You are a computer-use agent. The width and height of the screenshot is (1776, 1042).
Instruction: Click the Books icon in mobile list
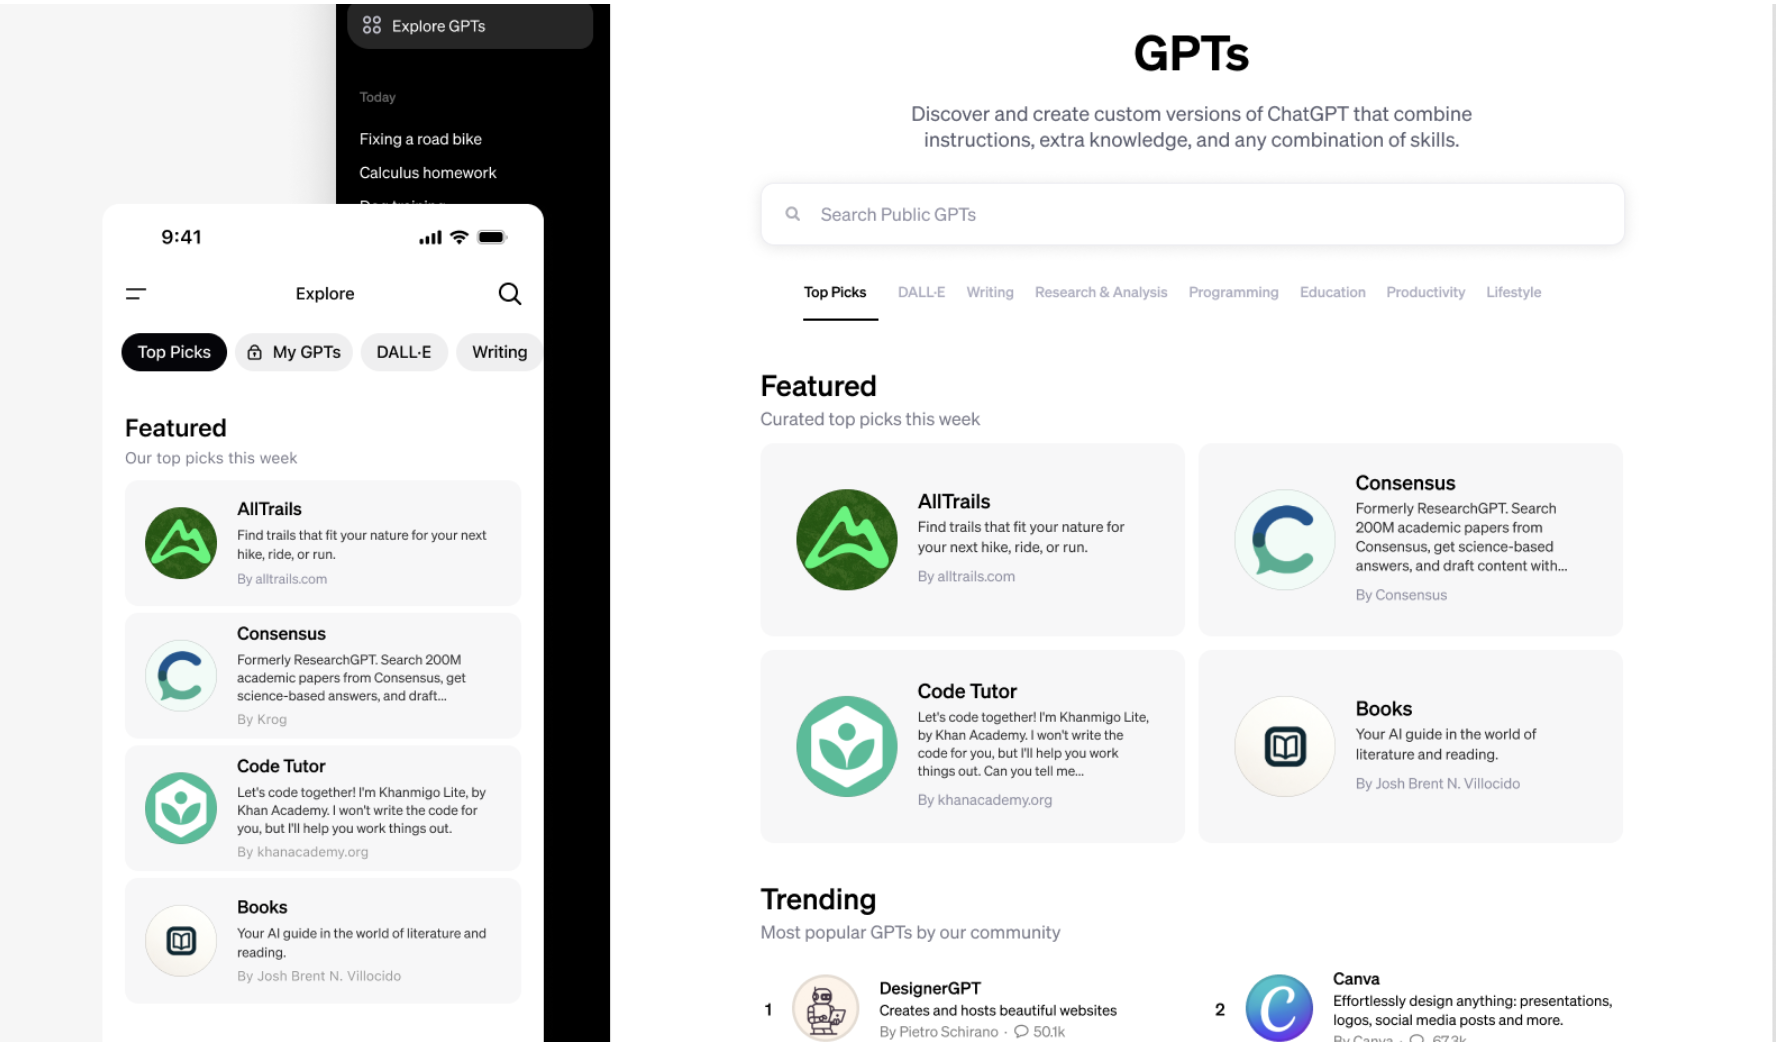tap(181, 941)
